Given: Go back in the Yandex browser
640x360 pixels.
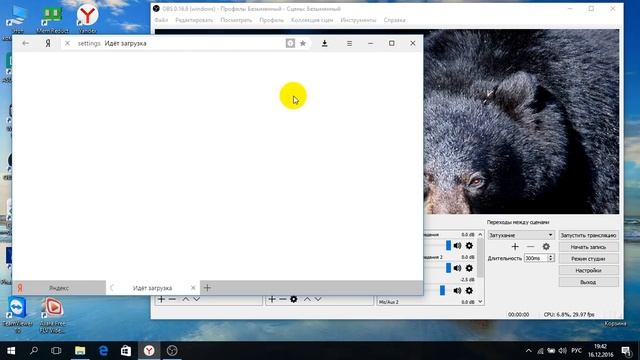Looking at the screenshot, I should [x=25, y=43].
